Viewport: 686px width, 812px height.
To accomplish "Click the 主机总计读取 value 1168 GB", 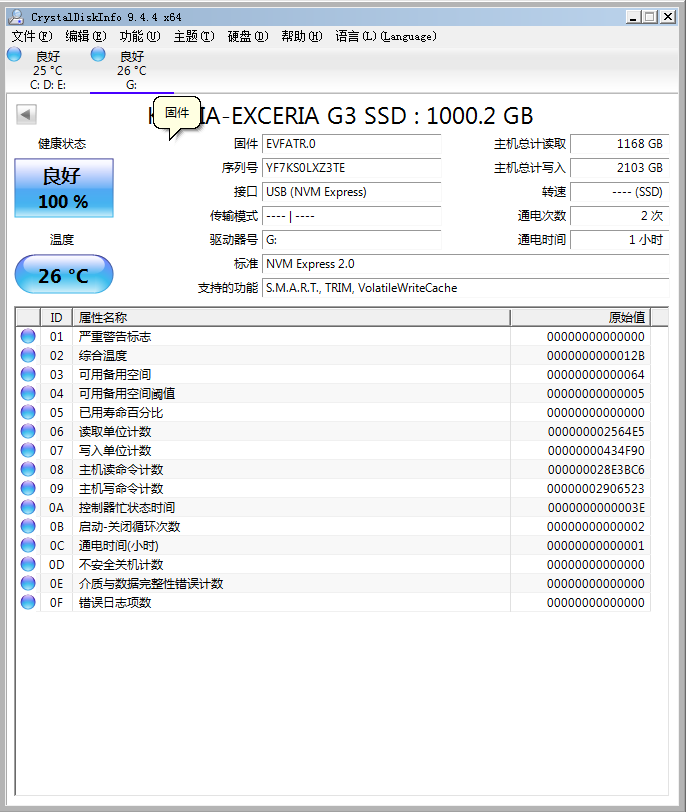I will tap(619, 144).
